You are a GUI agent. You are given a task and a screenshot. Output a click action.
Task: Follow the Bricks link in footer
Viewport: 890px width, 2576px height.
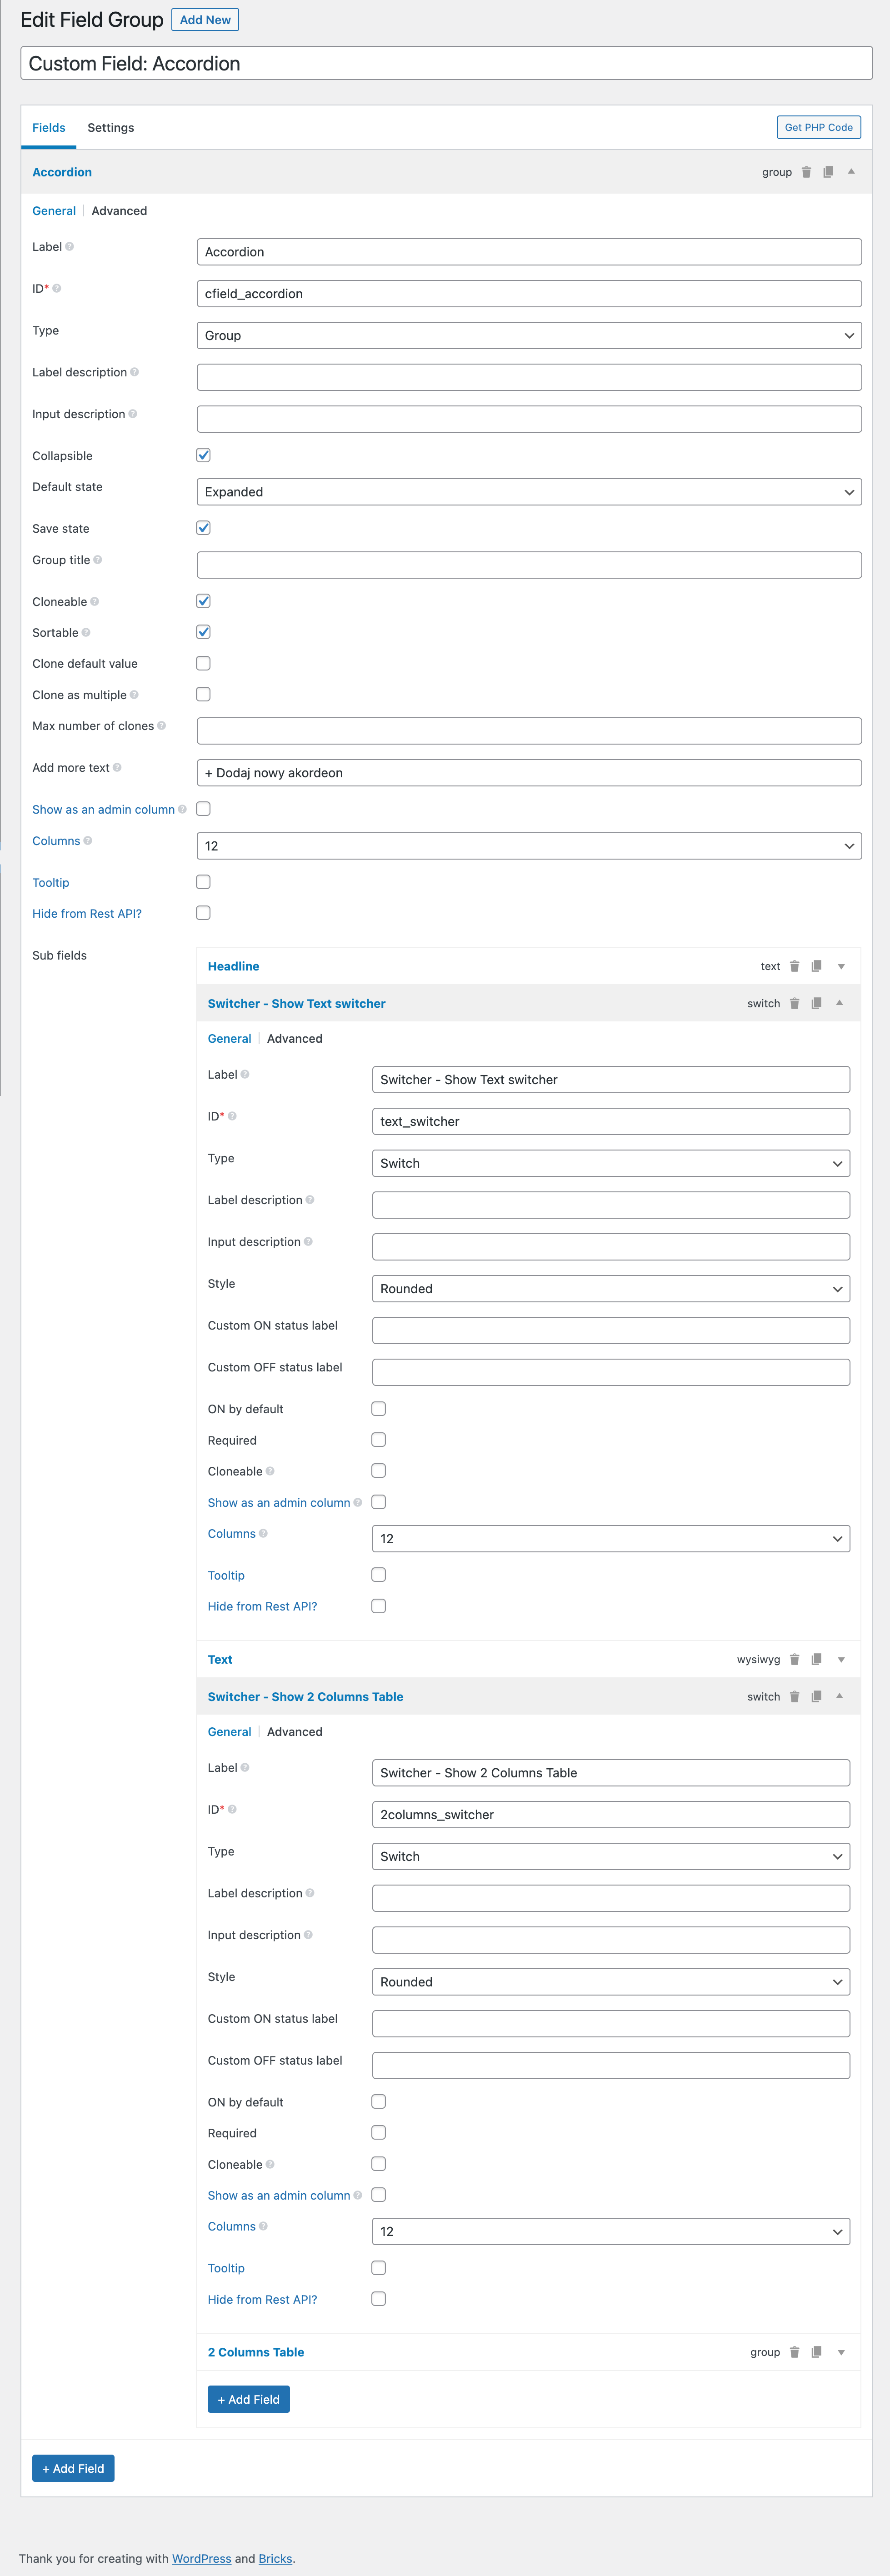pos(275,2558)
